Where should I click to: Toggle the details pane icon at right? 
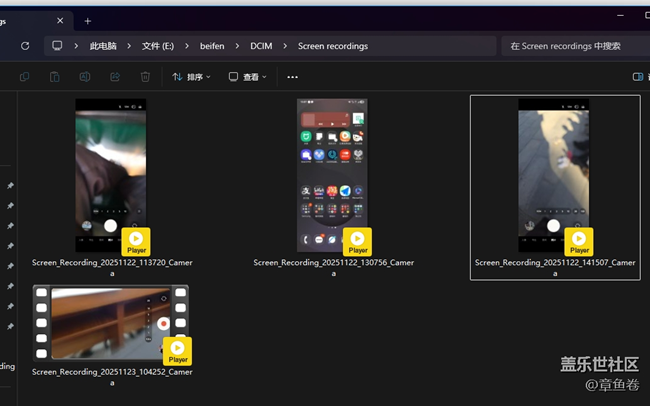(x=638, y=77)
